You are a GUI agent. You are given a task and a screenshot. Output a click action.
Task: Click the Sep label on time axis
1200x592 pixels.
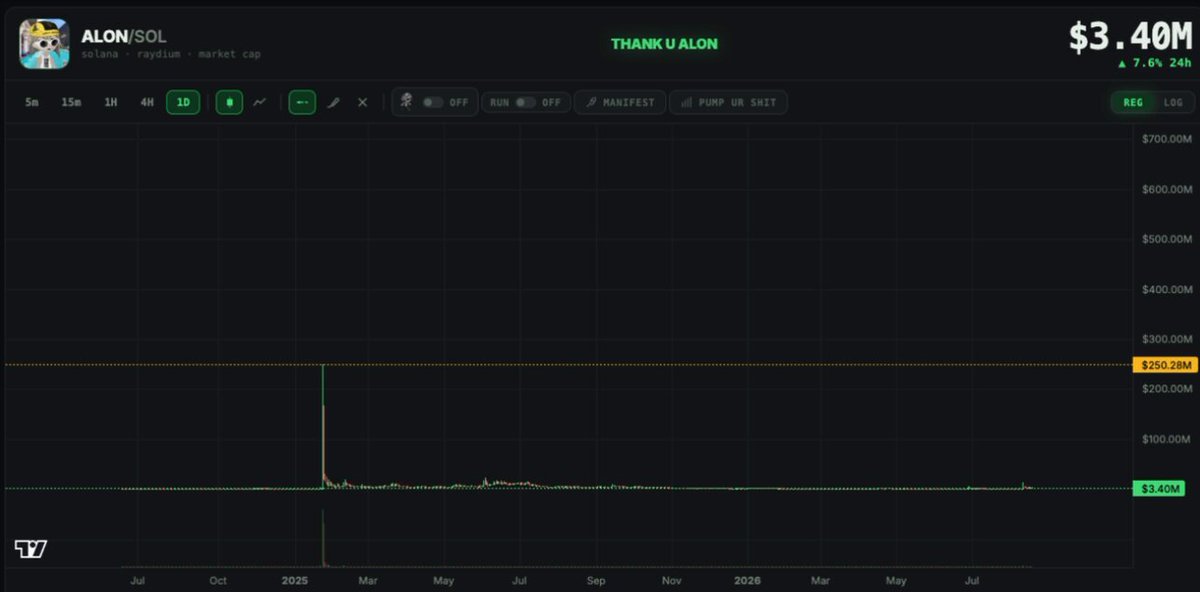[596, 580]
